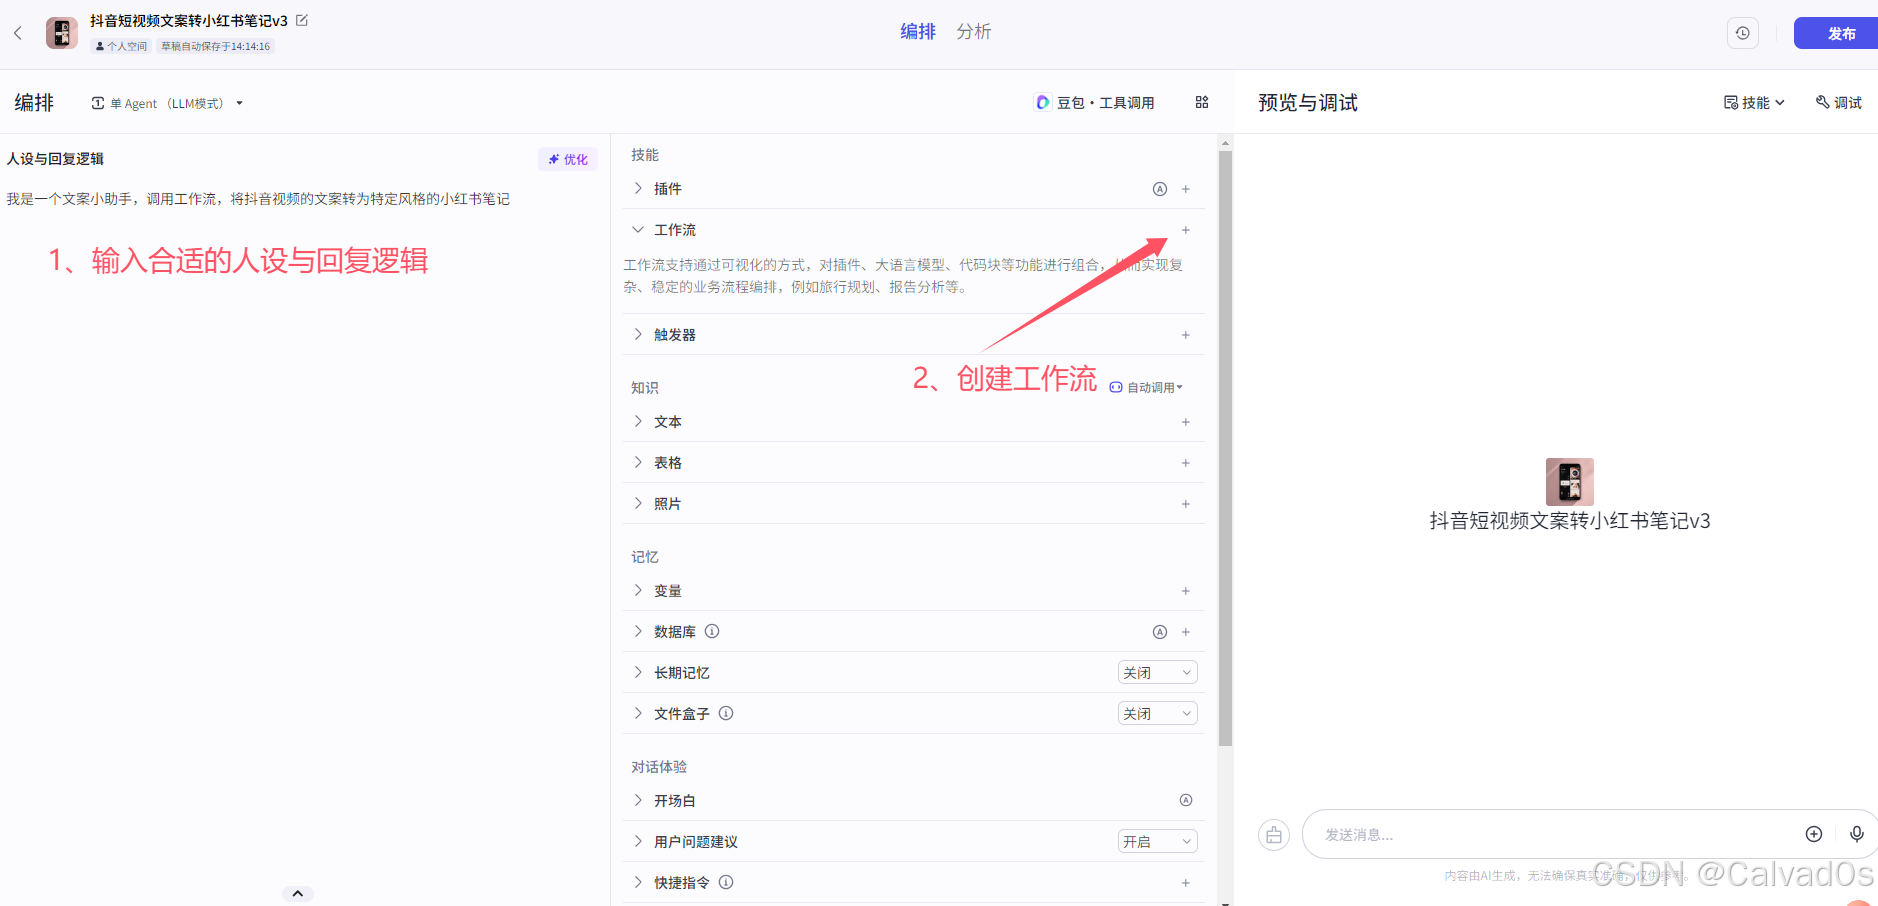The width and height of the screenshot is (1878, 906).
Task: Open the 自动调用 knowledge dropdown
Action: (x=1146, y=388)
